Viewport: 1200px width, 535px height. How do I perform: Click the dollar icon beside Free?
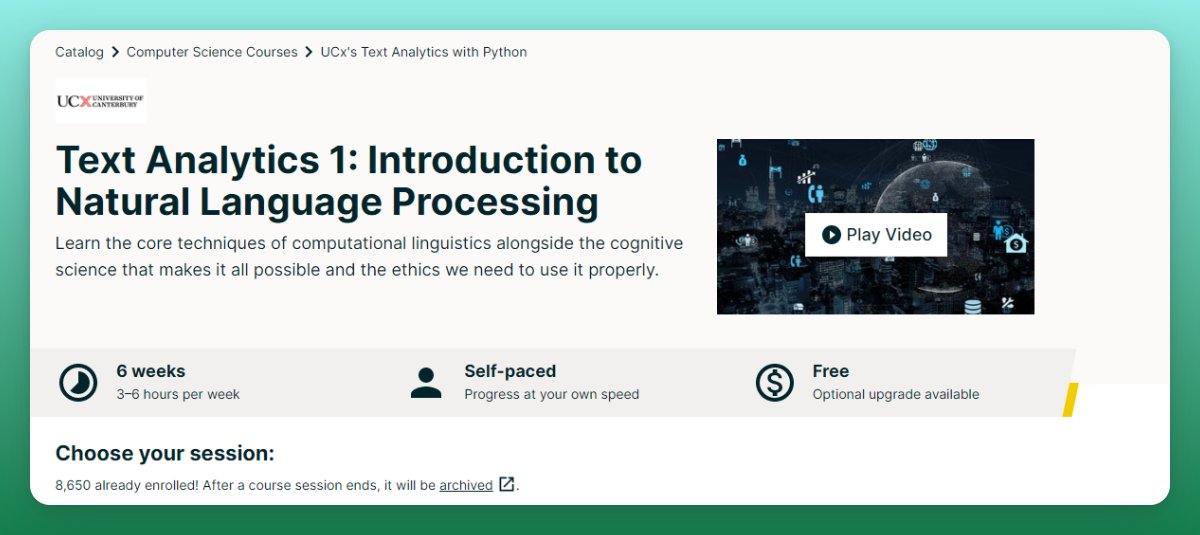tap(774, 382)
